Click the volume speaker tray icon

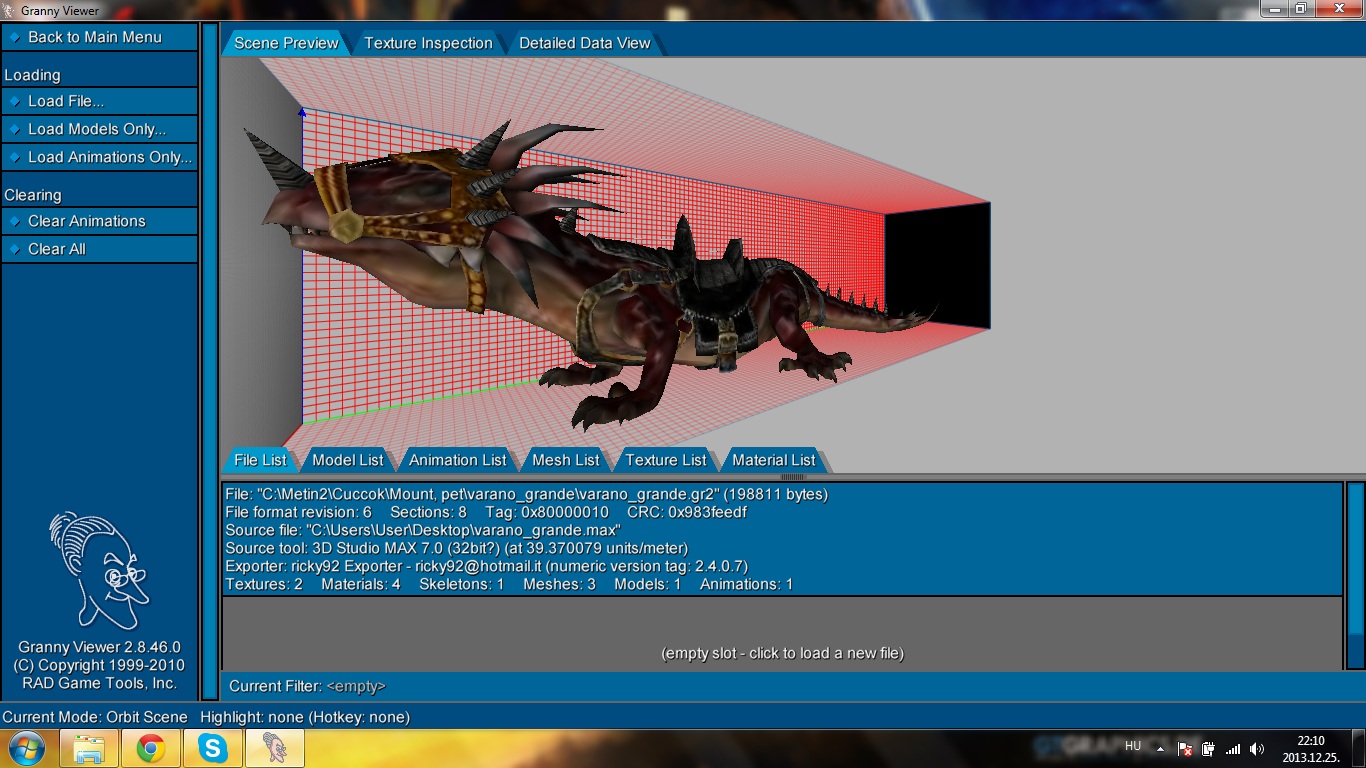click(1257, 749)
